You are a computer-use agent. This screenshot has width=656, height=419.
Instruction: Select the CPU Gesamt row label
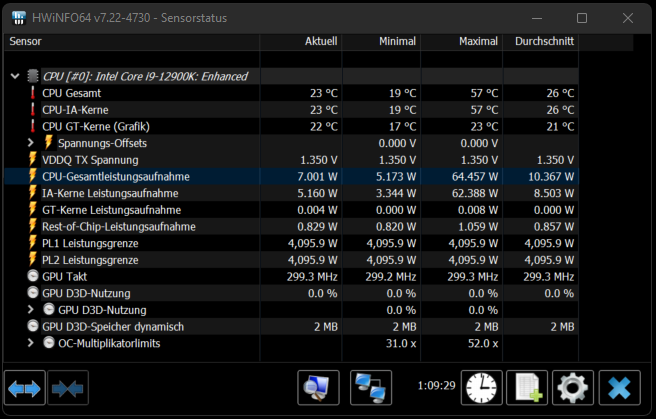click(x=72, y=93)
